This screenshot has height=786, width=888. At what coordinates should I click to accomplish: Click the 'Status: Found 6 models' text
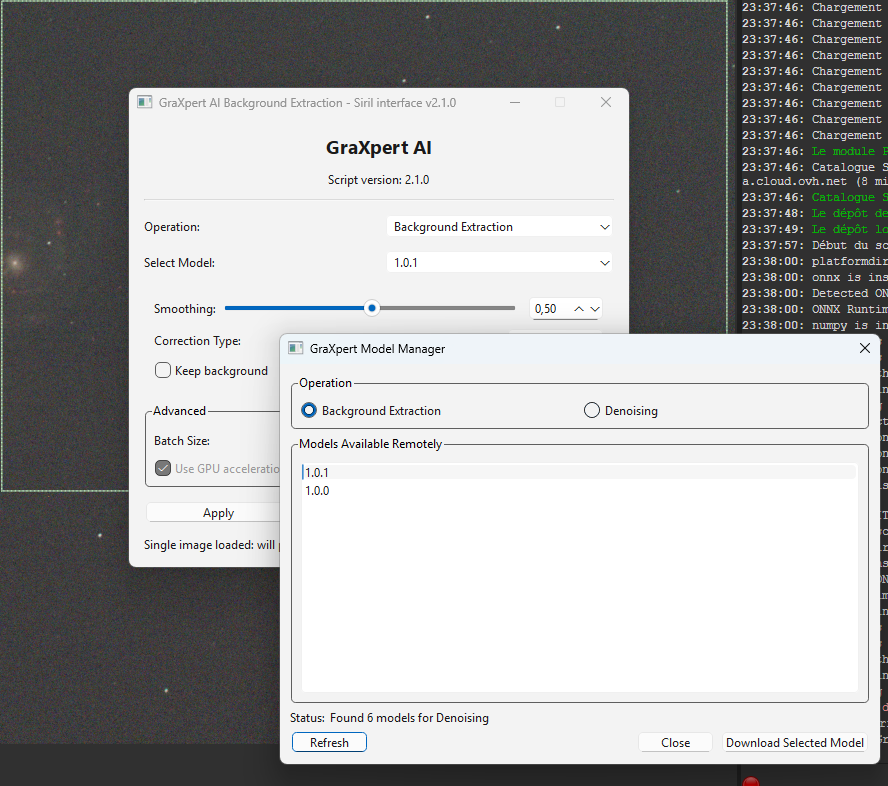[x=389, y=717]
